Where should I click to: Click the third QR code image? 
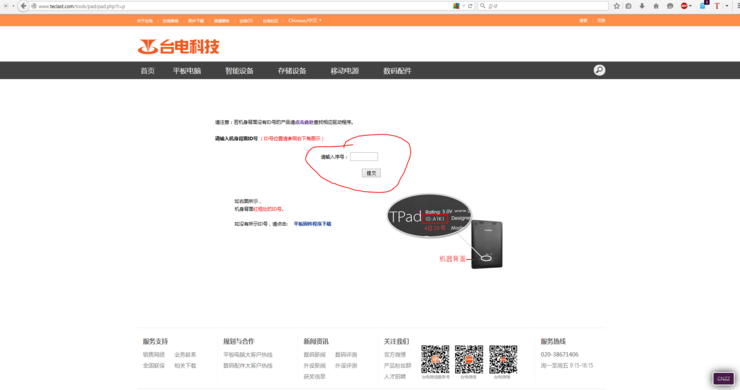[503, 359]
